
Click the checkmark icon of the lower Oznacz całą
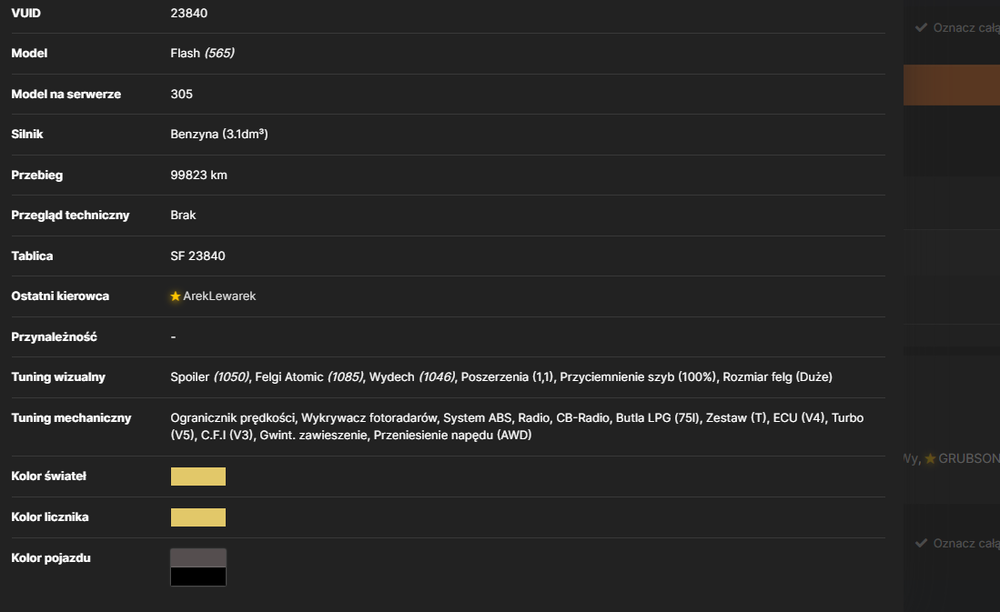tap(921, 543)
